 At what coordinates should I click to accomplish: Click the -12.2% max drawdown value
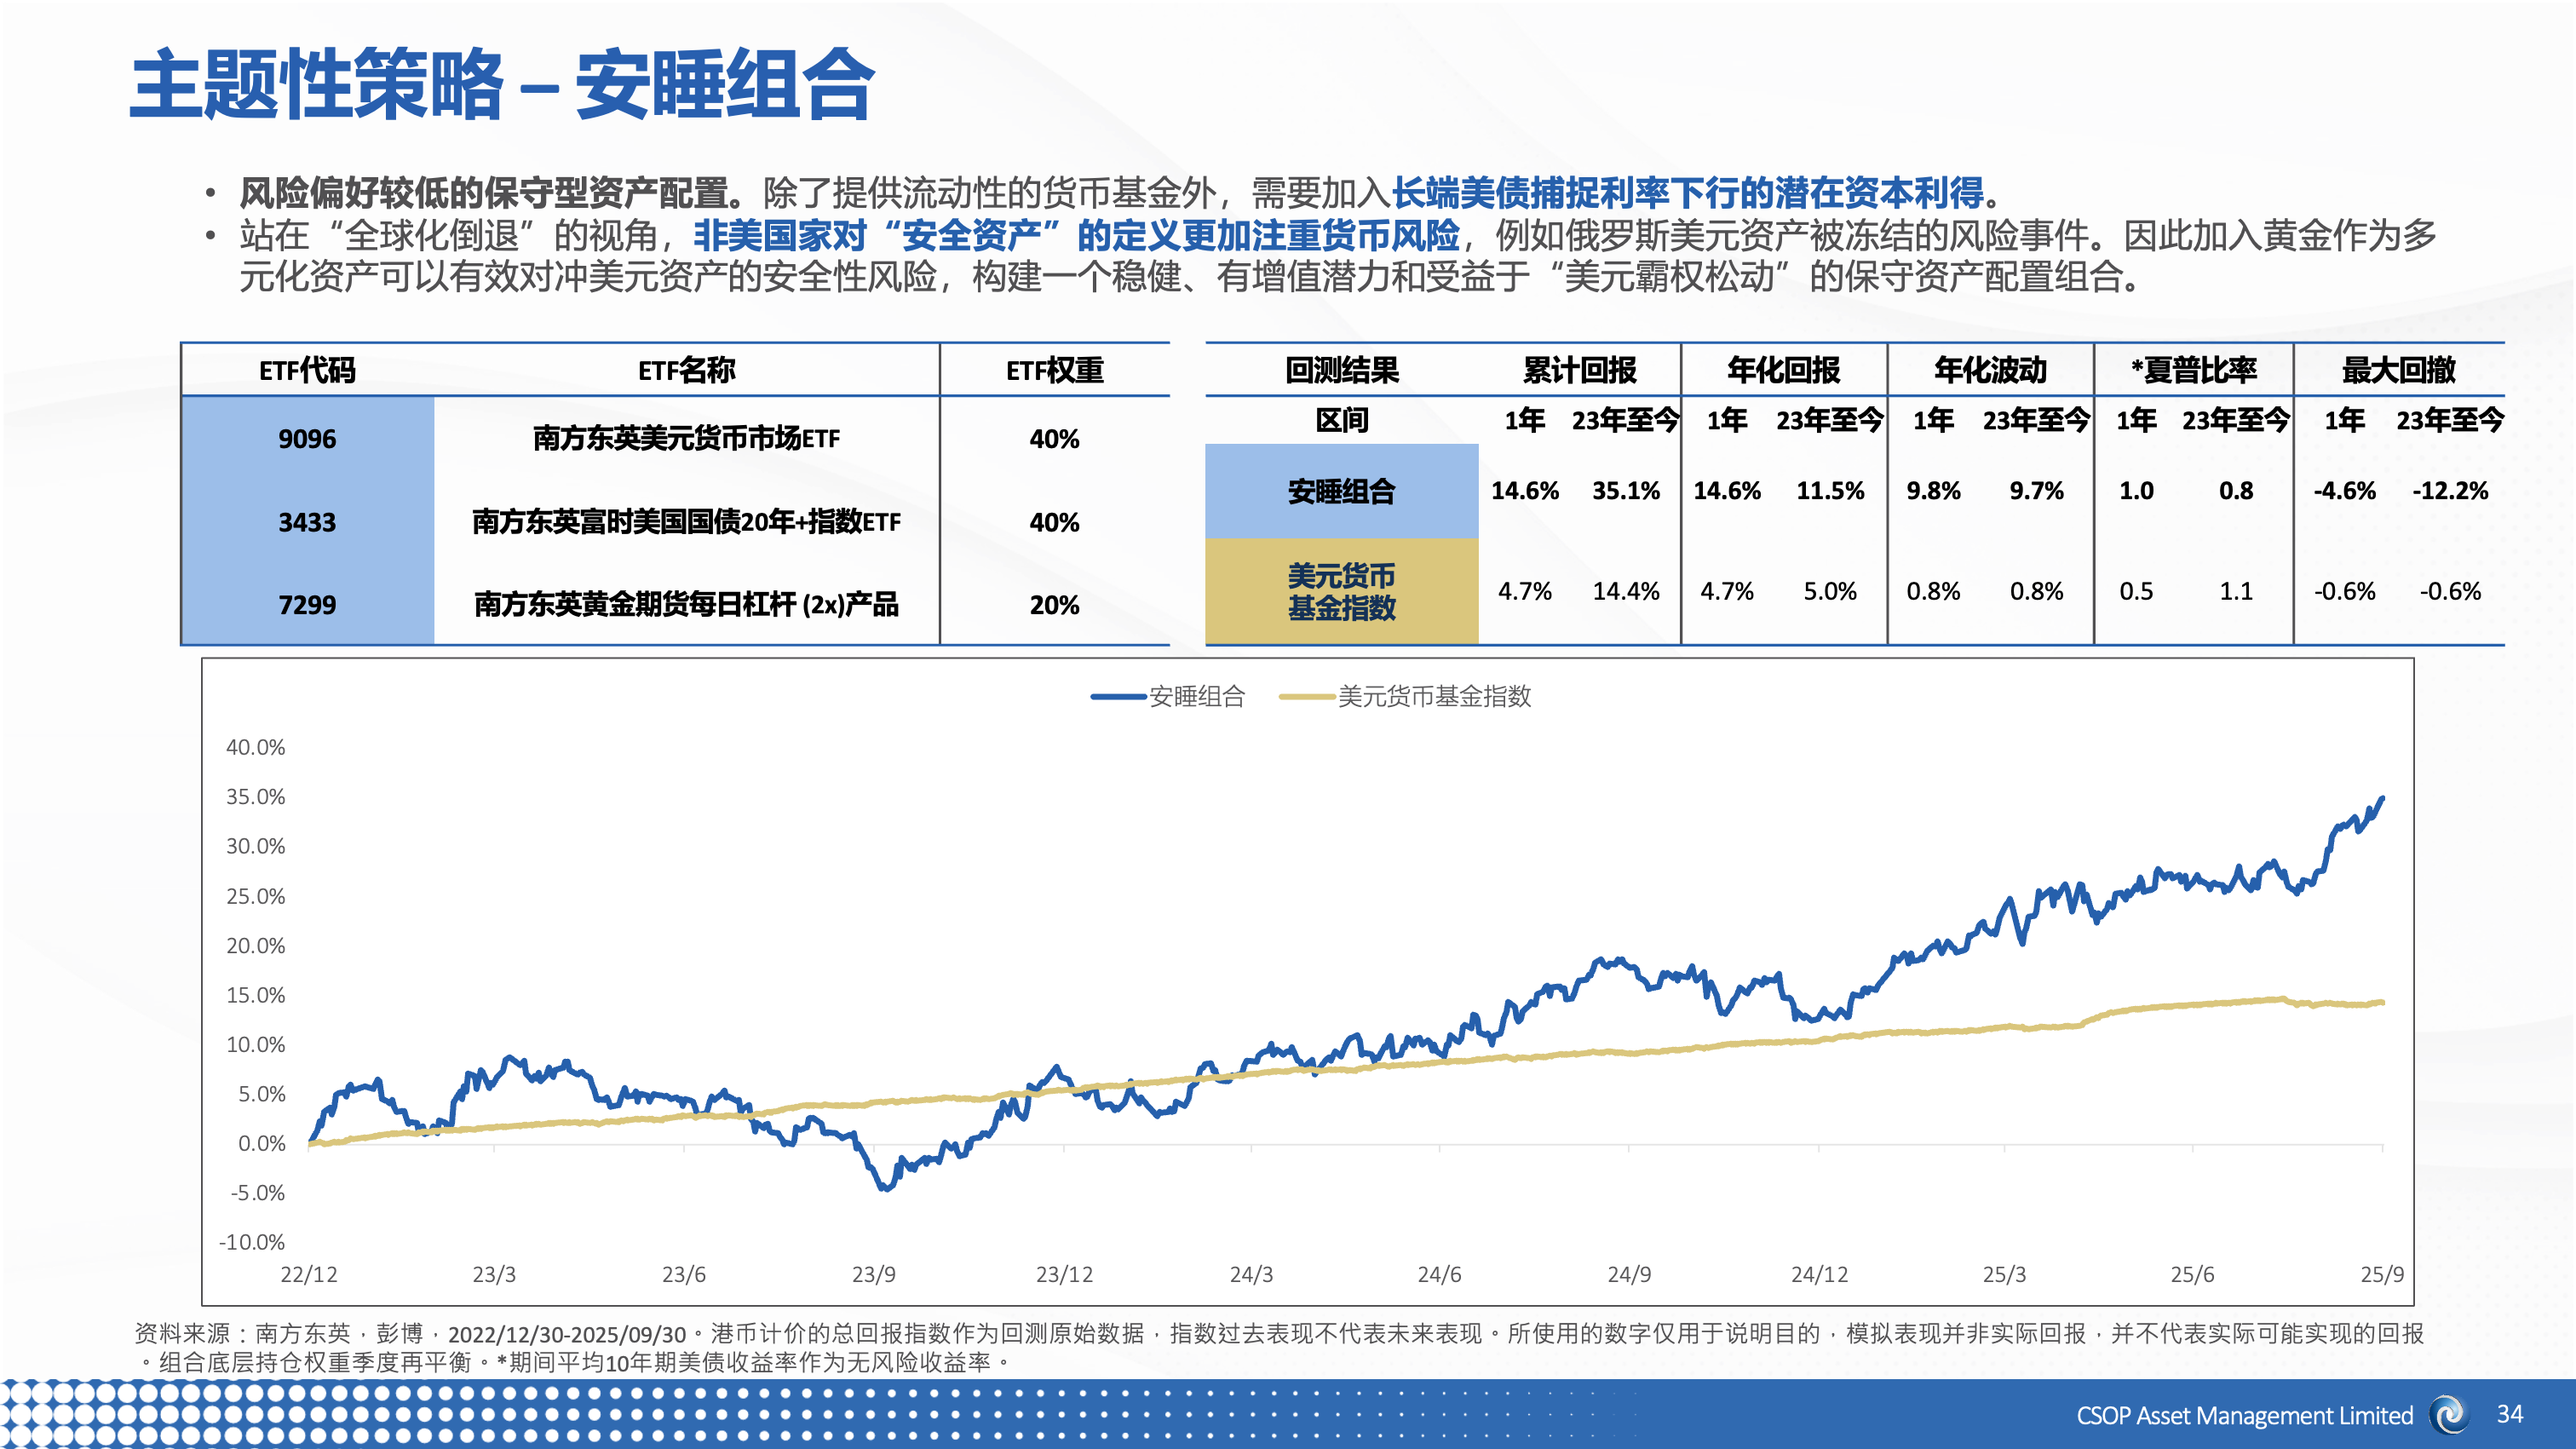pos(2449,491)
